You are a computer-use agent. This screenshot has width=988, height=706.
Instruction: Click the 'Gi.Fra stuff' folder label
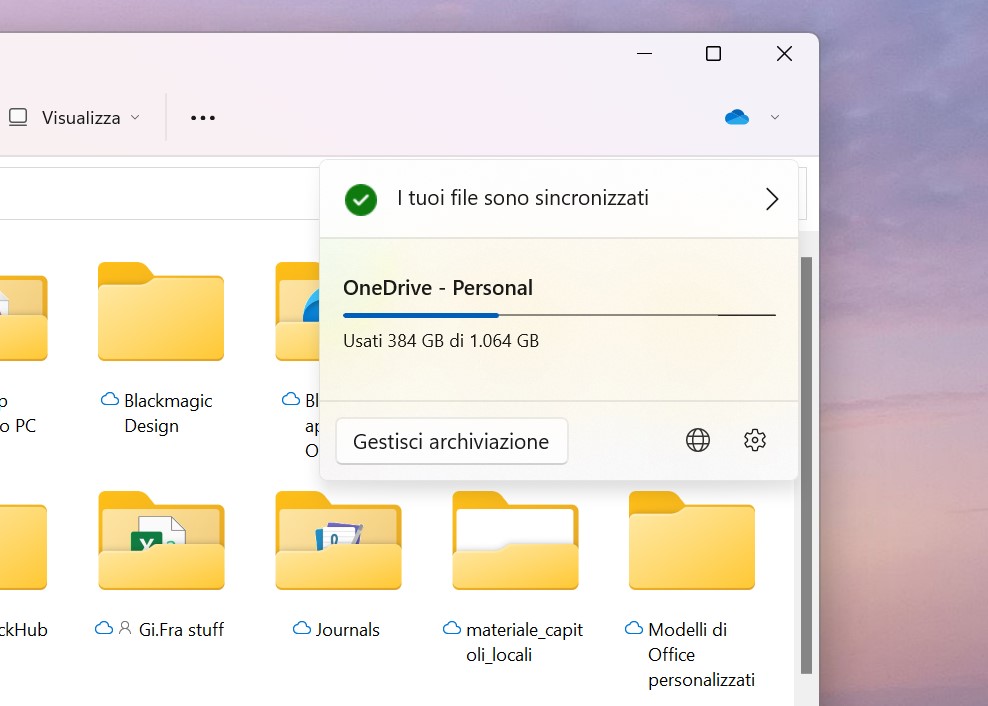[x=181, y=629]
